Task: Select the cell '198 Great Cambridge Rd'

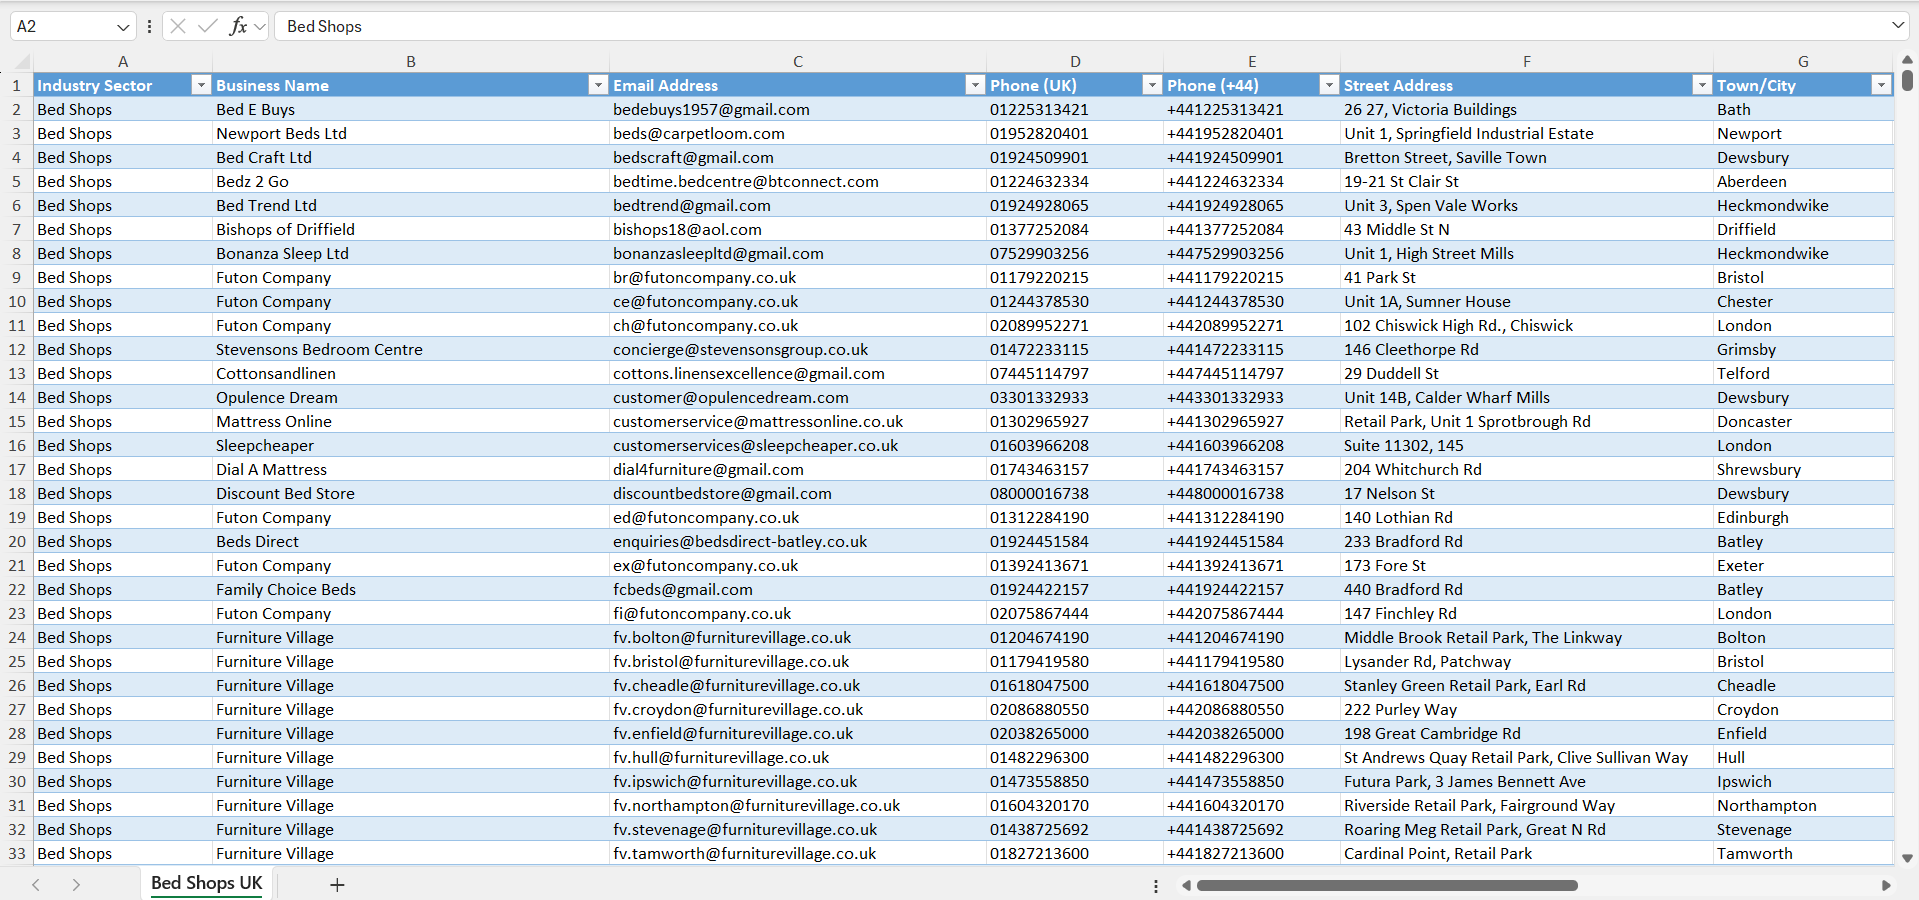Action: (1527, 733)
